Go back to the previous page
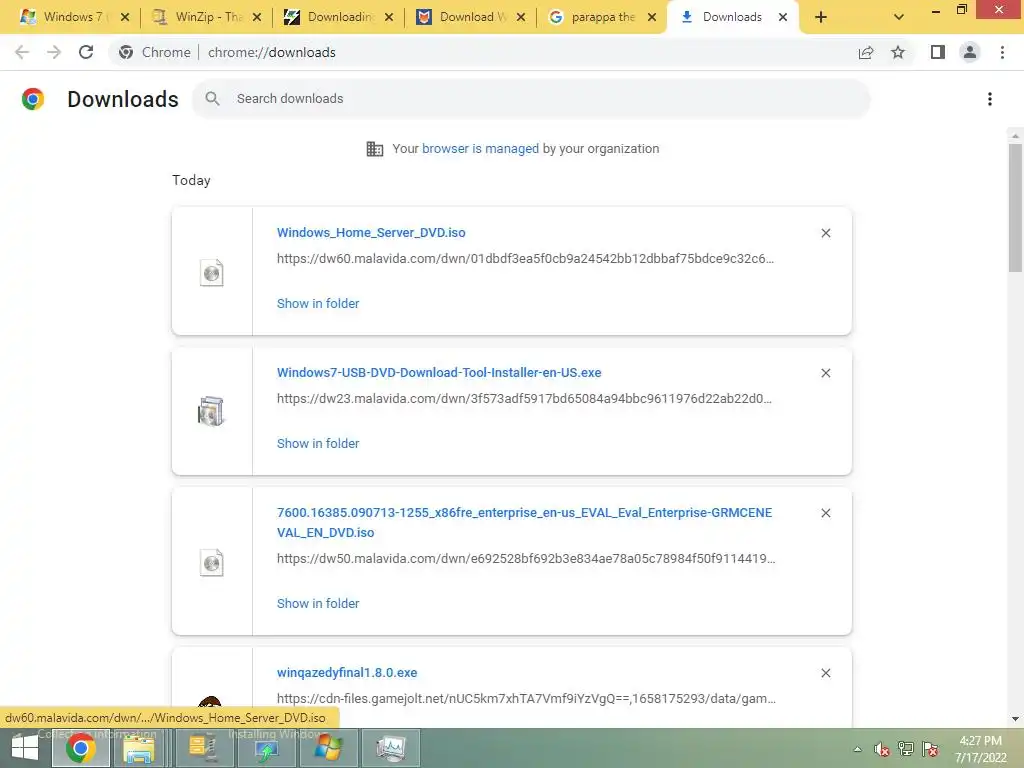Screen dimensions: 1024x768 point(22,52)
